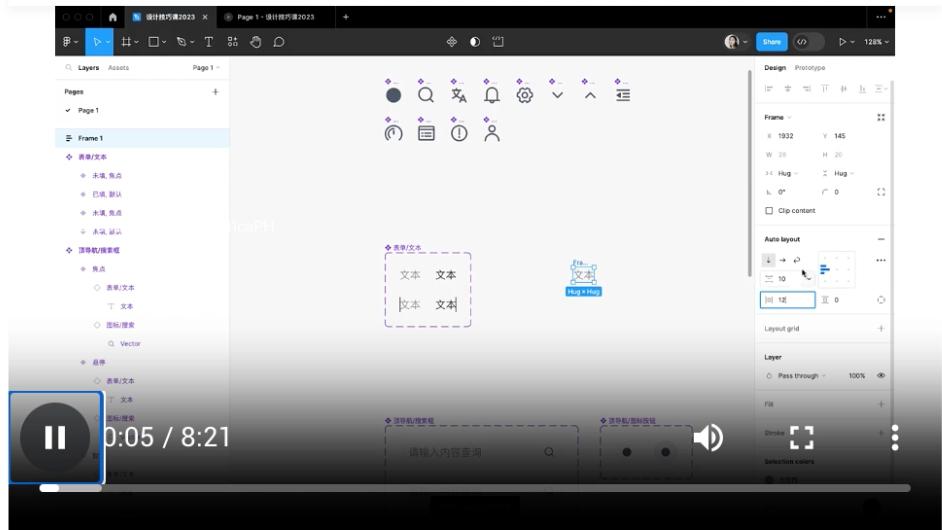Viewport: 942px width, 530px height.
Task: Toggle fullscreen video mode
Action: click(801, 437)
